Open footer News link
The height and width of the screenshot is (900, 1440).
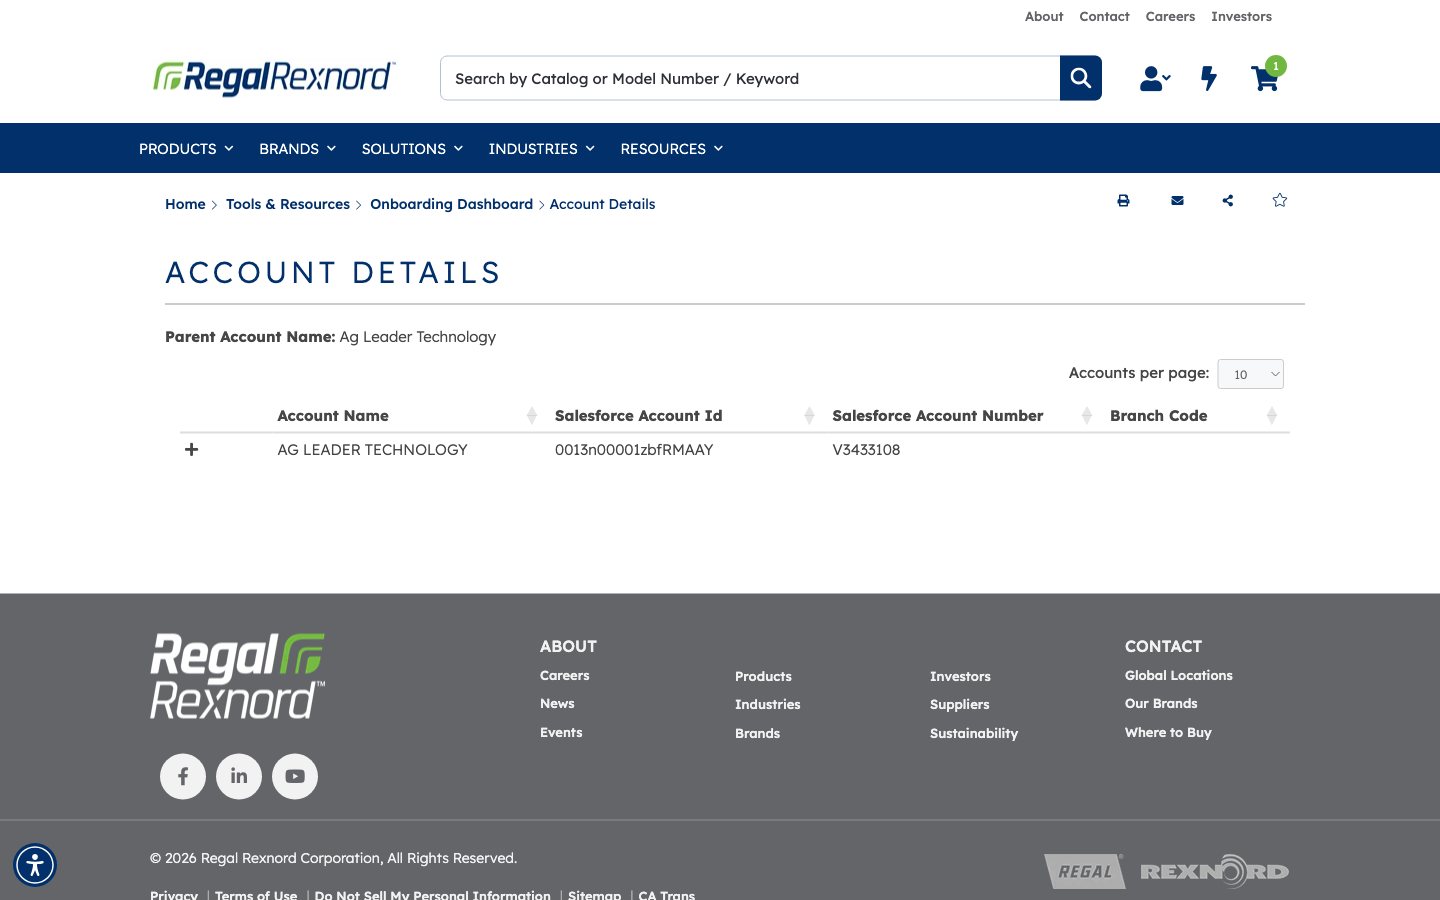click(x=557, y=704)
